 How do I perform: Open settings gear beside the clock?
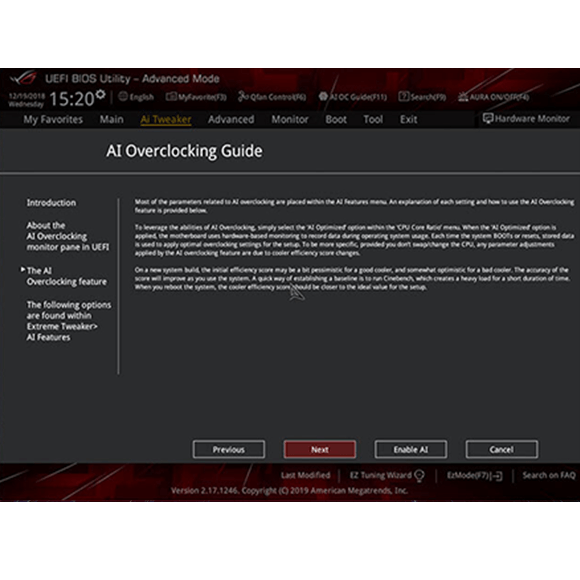coord(101,95)
